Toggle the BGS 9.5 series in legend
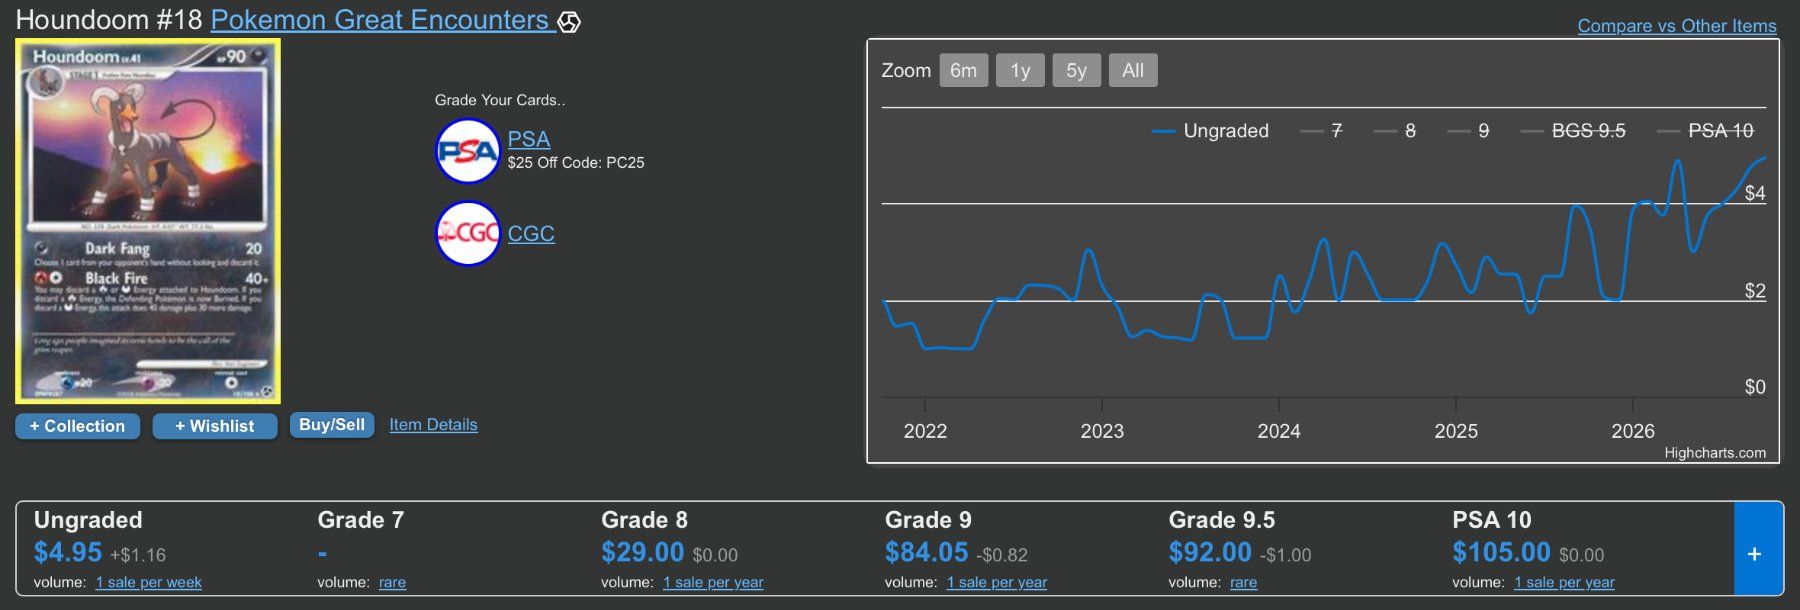The height and width of the screenshot is (610, 1800). click(x=1573, y=131)
